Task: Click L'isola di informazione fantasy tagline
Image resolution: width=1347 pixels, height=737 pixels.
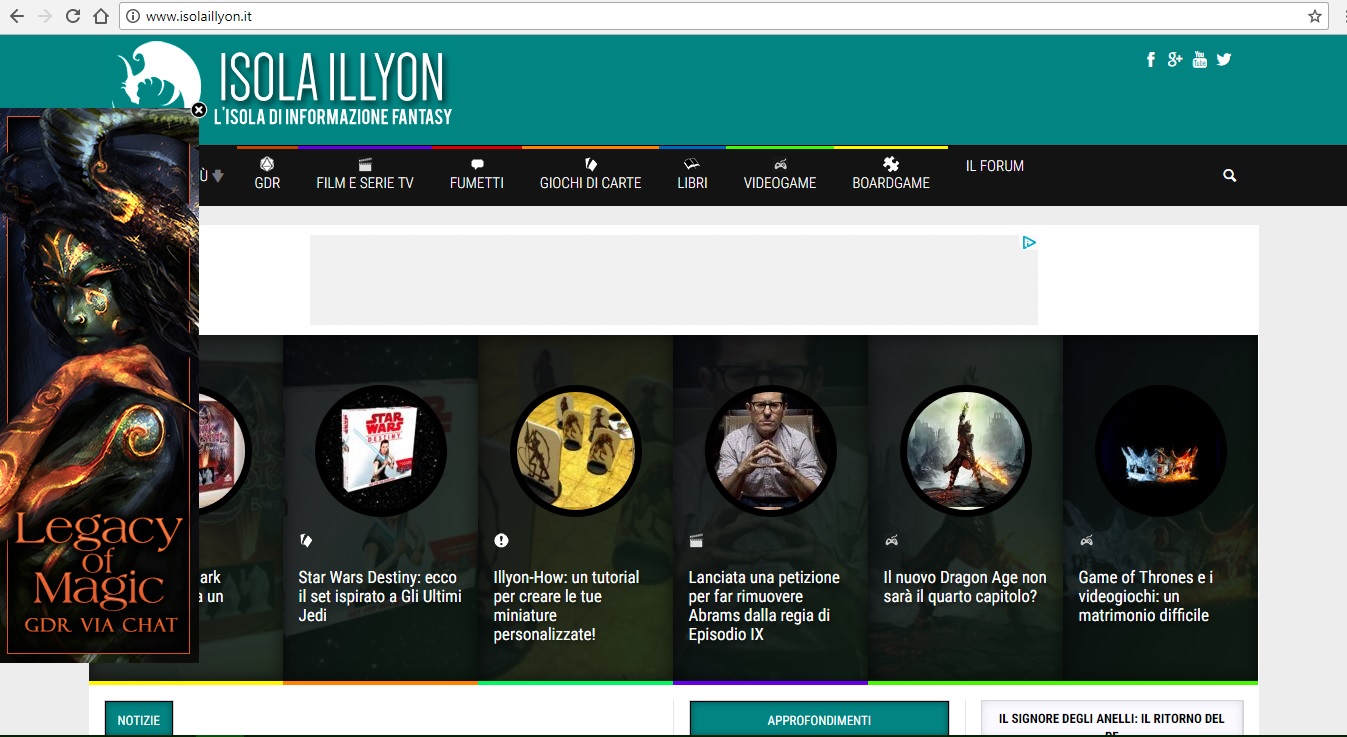Action: 333,117
